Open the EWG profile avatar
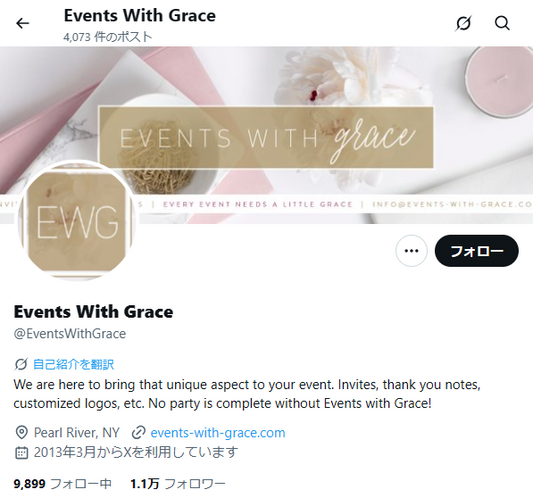 (77, 220)
